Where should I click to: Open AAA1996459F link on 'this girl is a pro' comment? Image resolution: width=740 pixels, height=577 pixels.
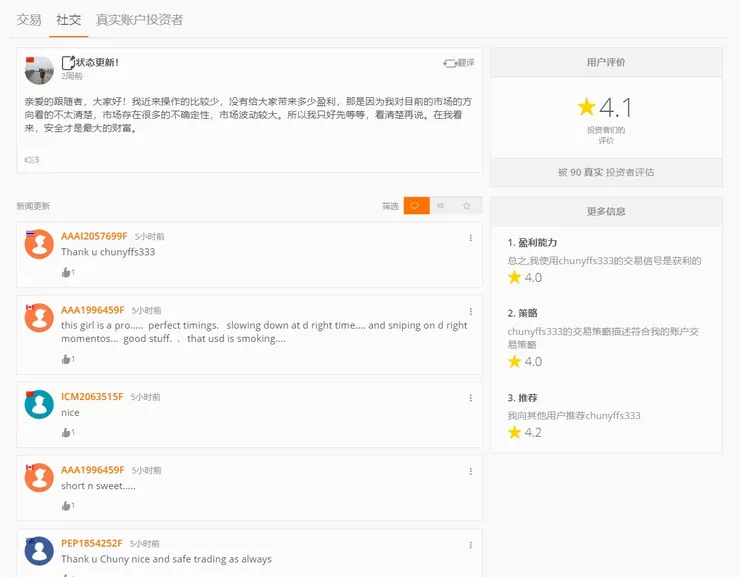coord(92,310)
